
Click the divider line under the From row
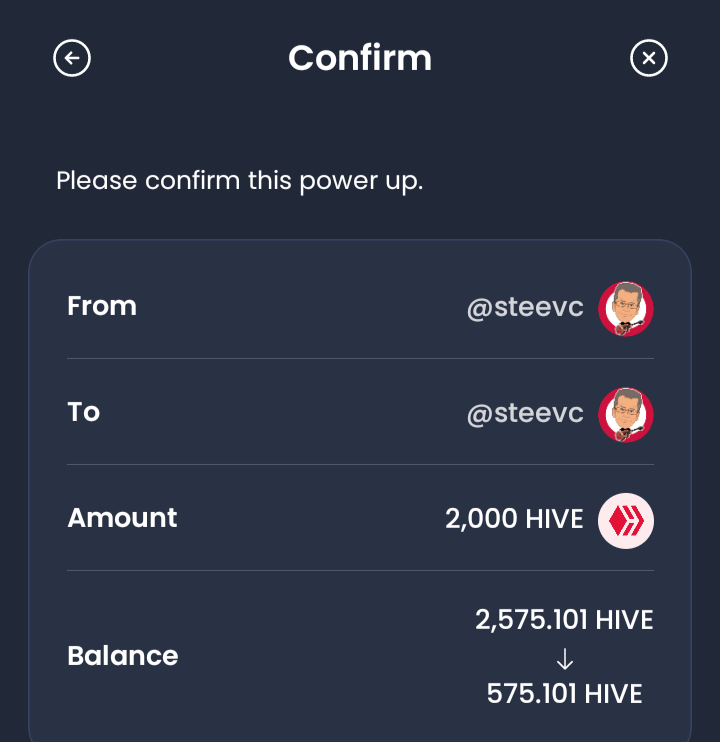click(360, 358)
